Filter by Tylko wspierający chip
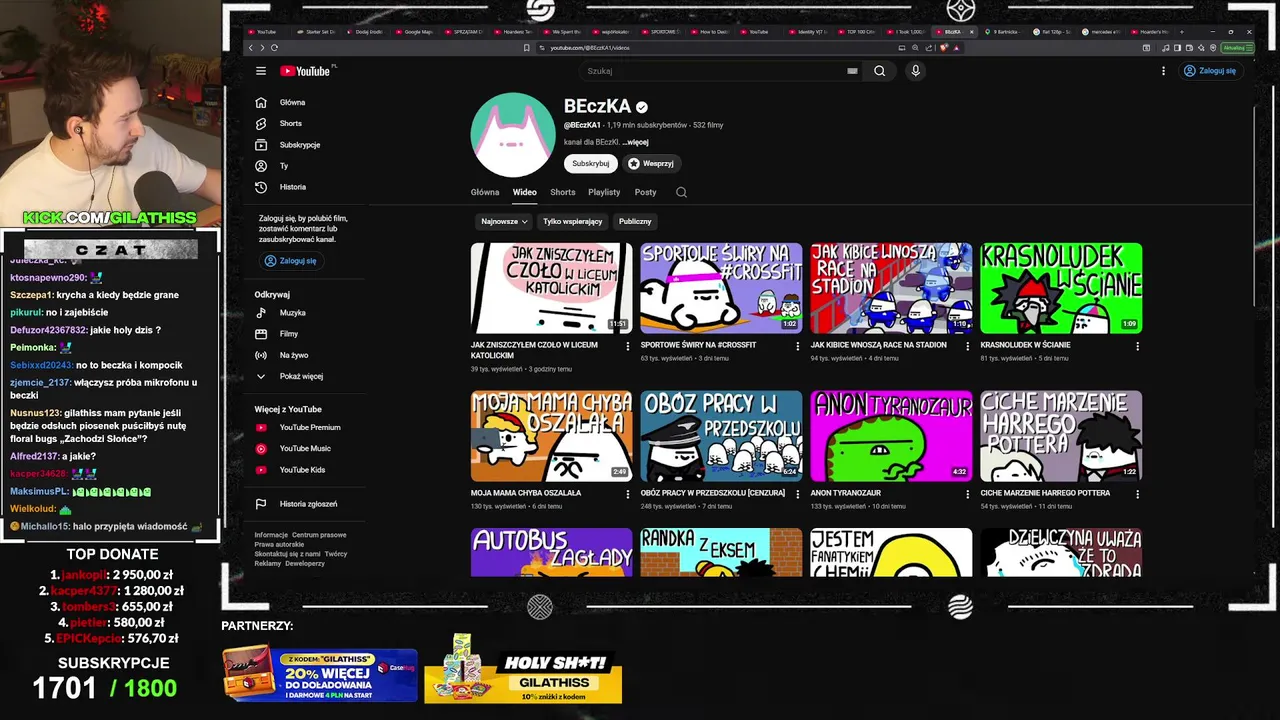1280x720 pixels. (x=573, y=221)
